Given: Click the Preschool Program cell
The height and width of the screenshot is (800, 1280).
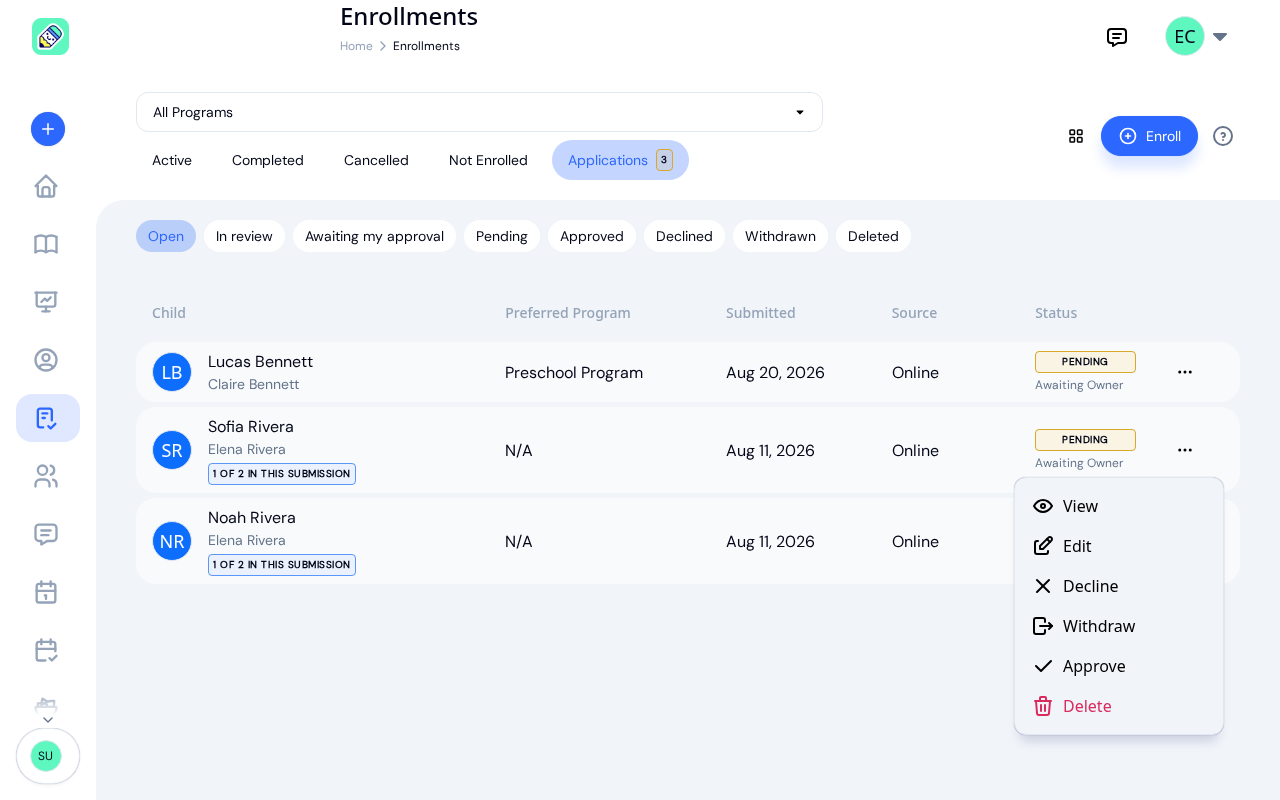Looking at the screenshot, I should point(574,373).
